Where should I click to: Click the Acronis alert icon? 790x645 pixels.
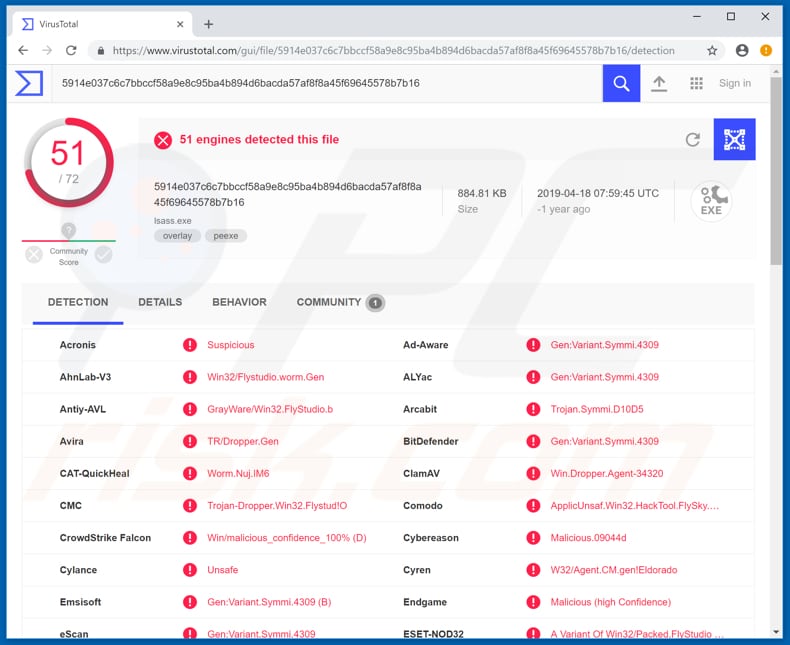pyautogui.click(x=190, y=345)
